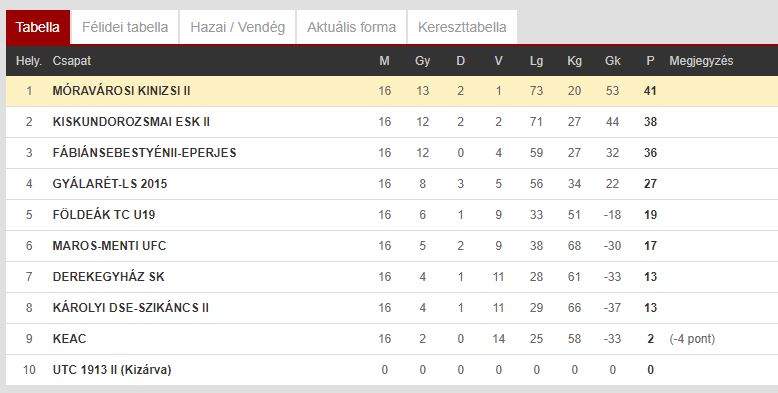Click the P points column header
Image resolution: width=778 pixels, height=393 pixels.
pyautogui.click(x=650, y=61)
